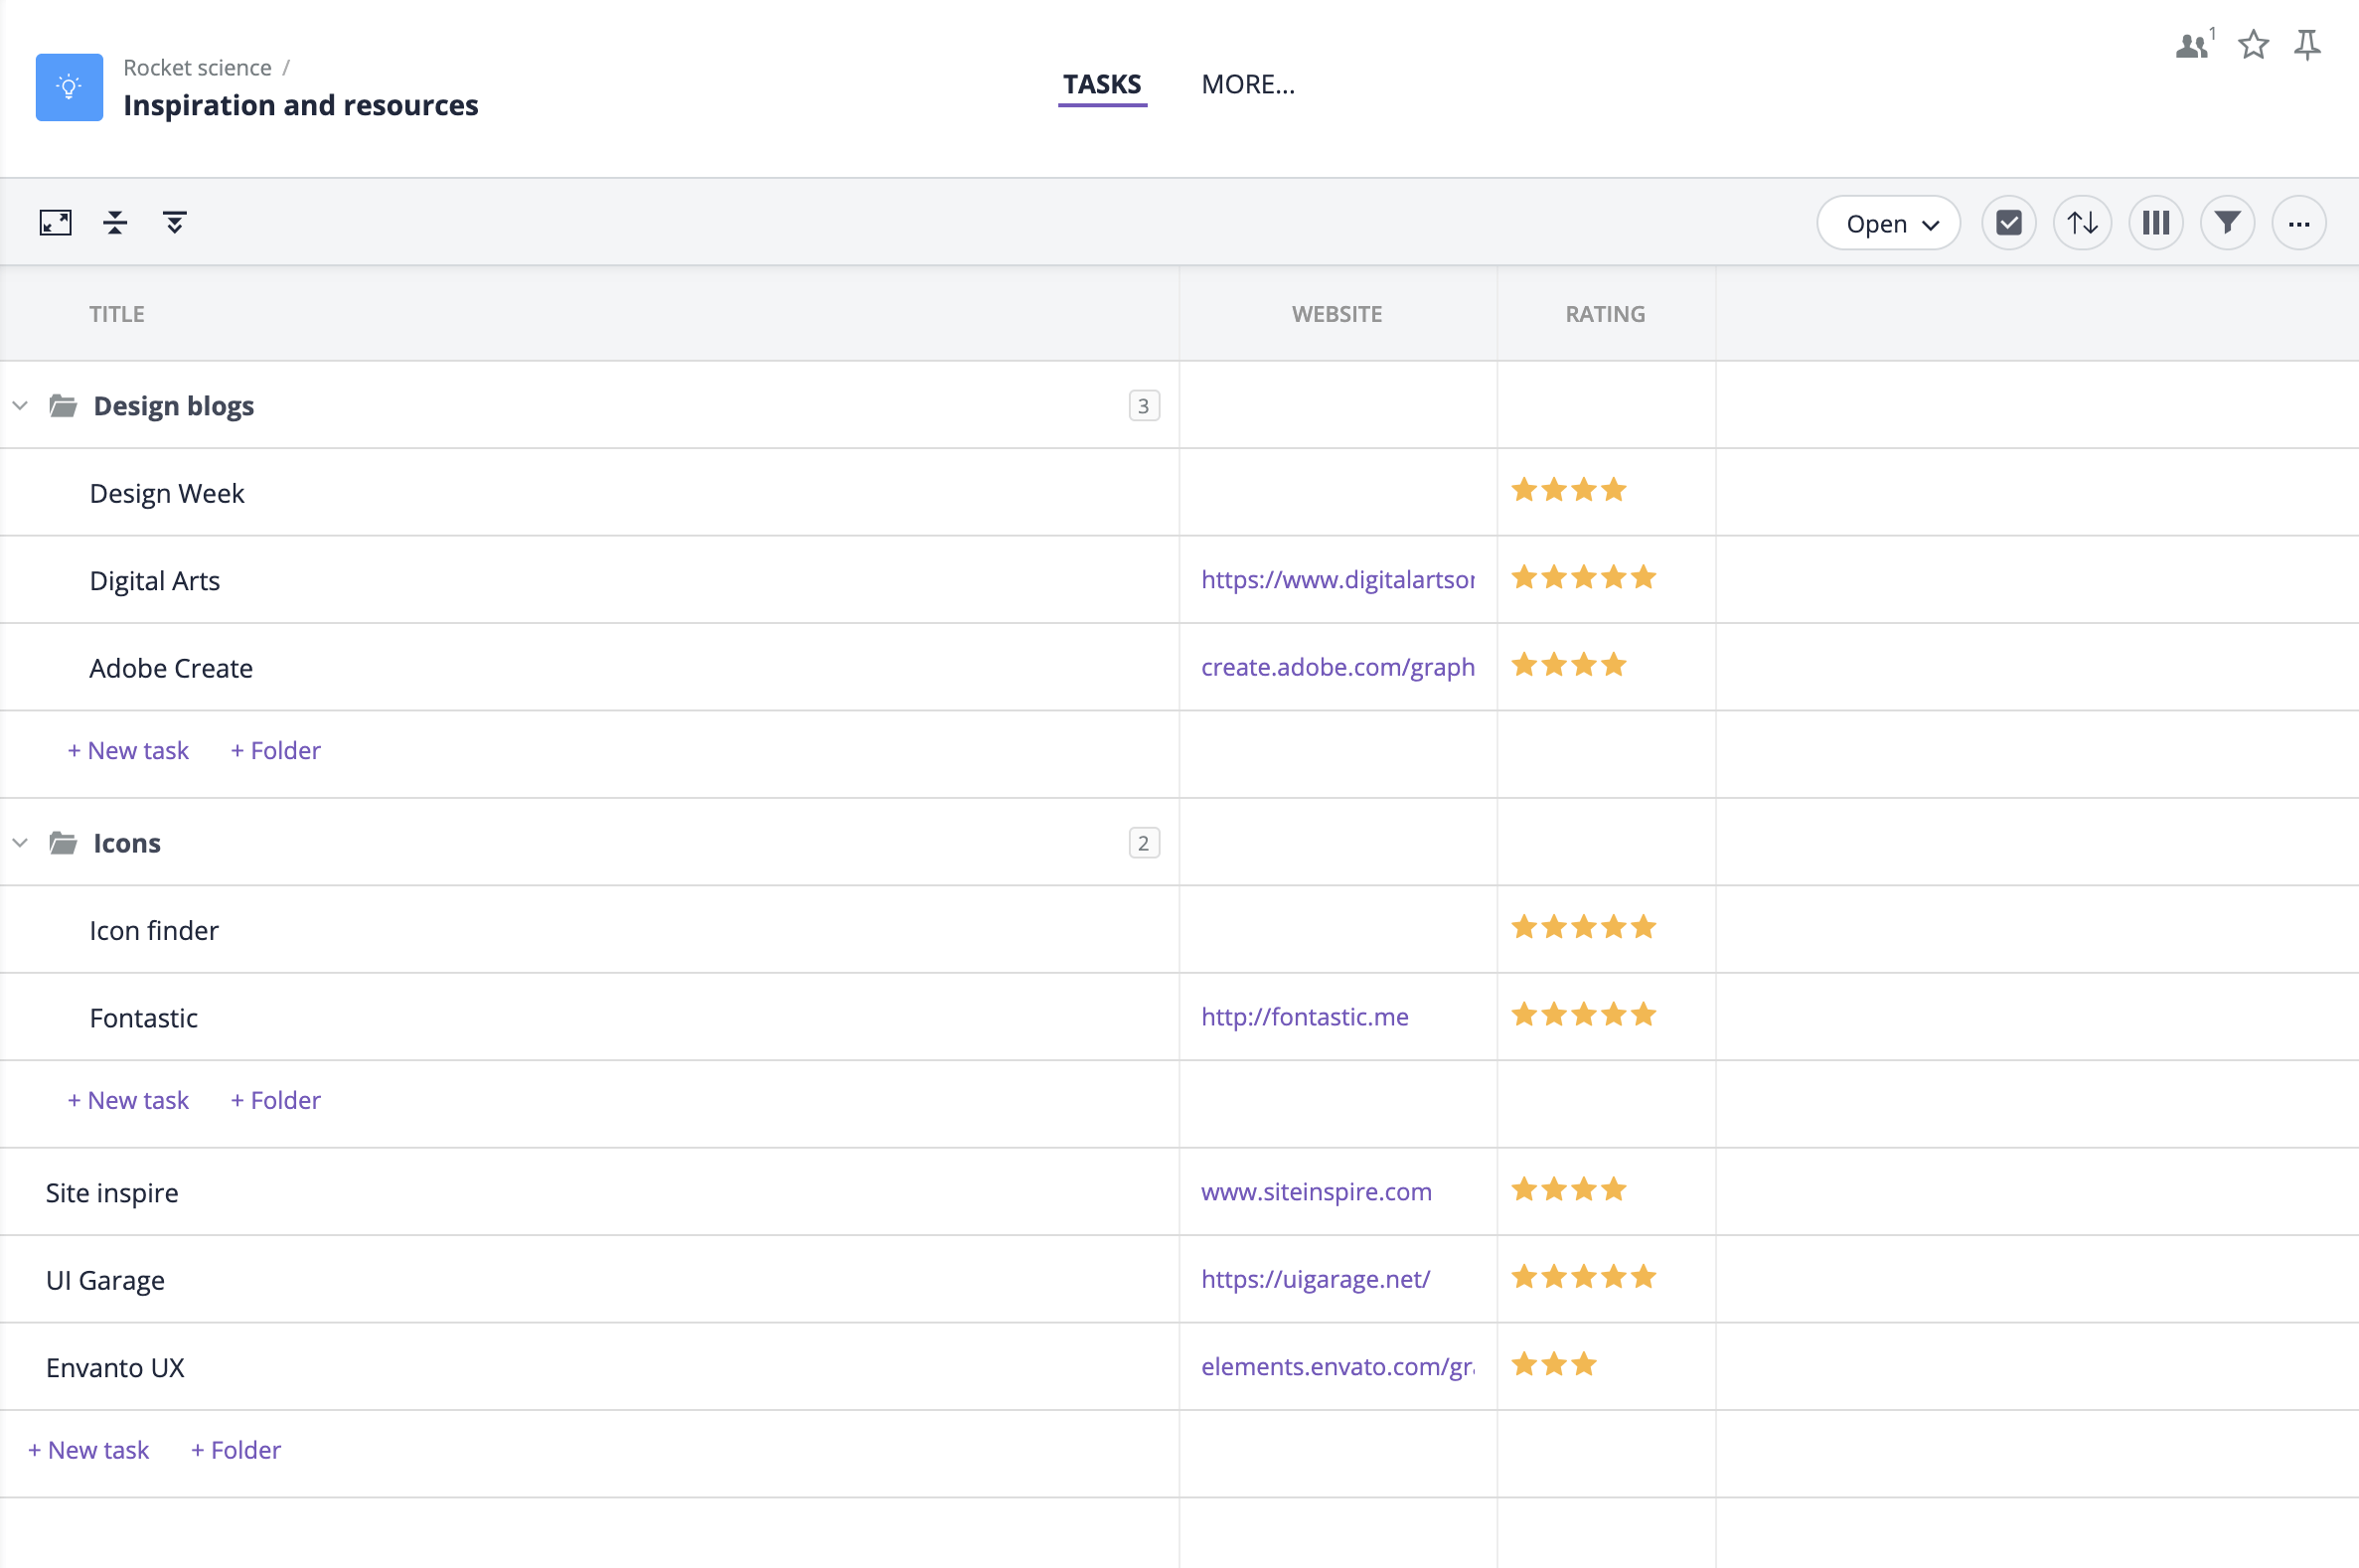Open the UI Garage task
Image resolution: width=2359 pixels, height=1568 pixels.
pyautogui.click(x=105, y=1280)
